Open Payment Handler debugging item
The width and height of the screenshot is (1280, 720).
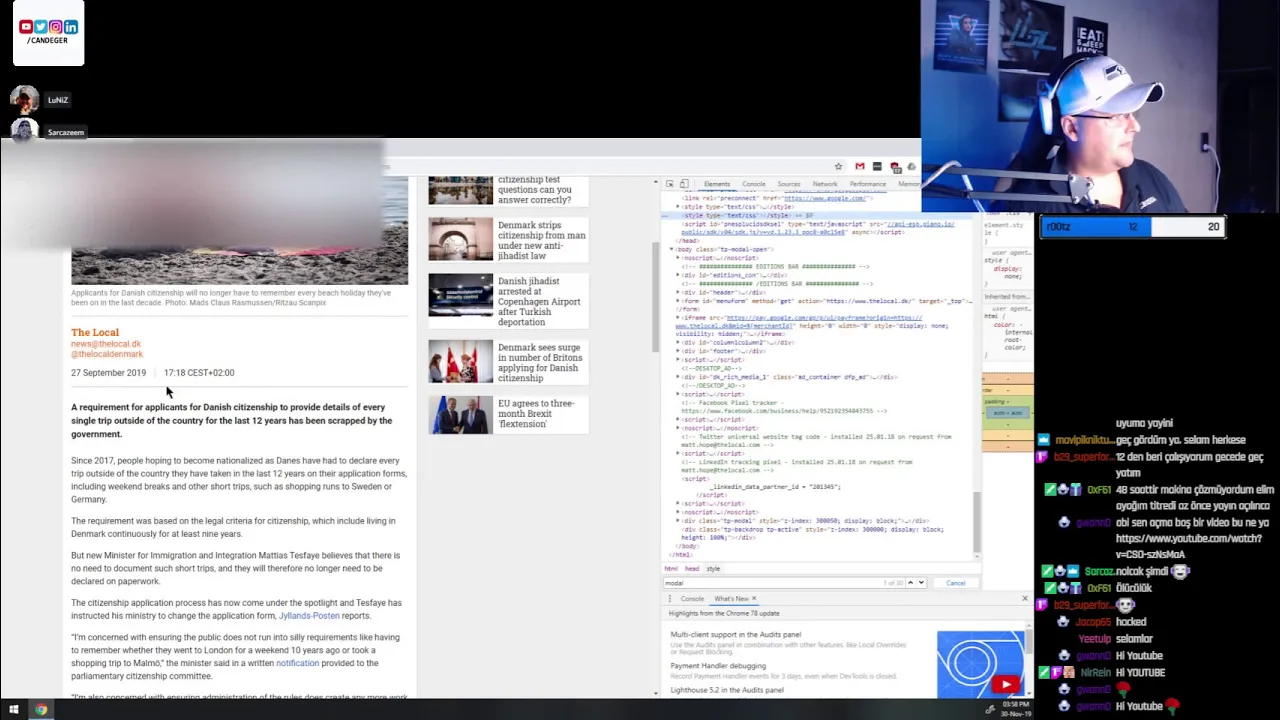tap(718, 665)
